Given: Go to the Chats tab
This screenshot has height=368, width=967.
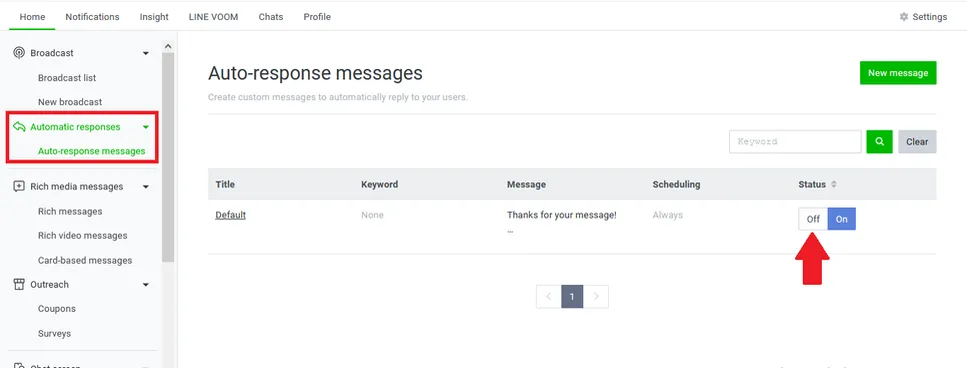Looking at the screenshot, I should click(x=271, y=17).
